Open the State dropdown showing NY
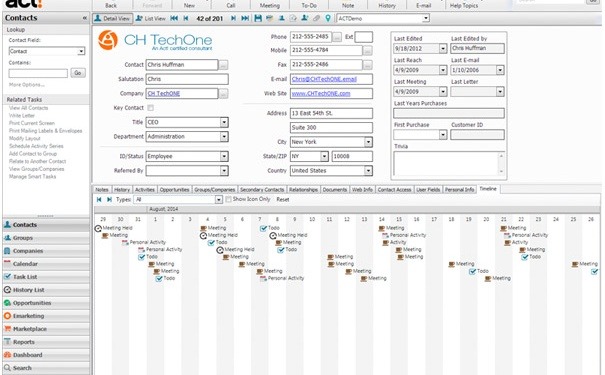The image size is (605, 375). click(x=324, y=156)
